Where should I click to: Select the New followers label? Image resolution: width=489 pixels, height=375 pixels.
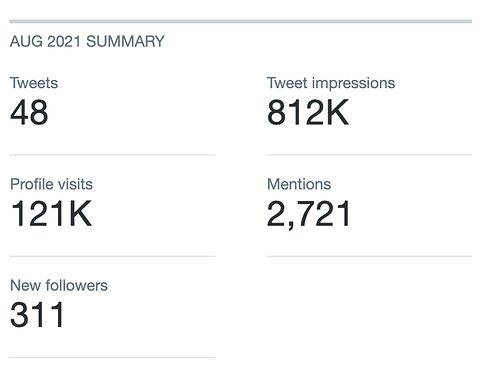coord(59,286)
